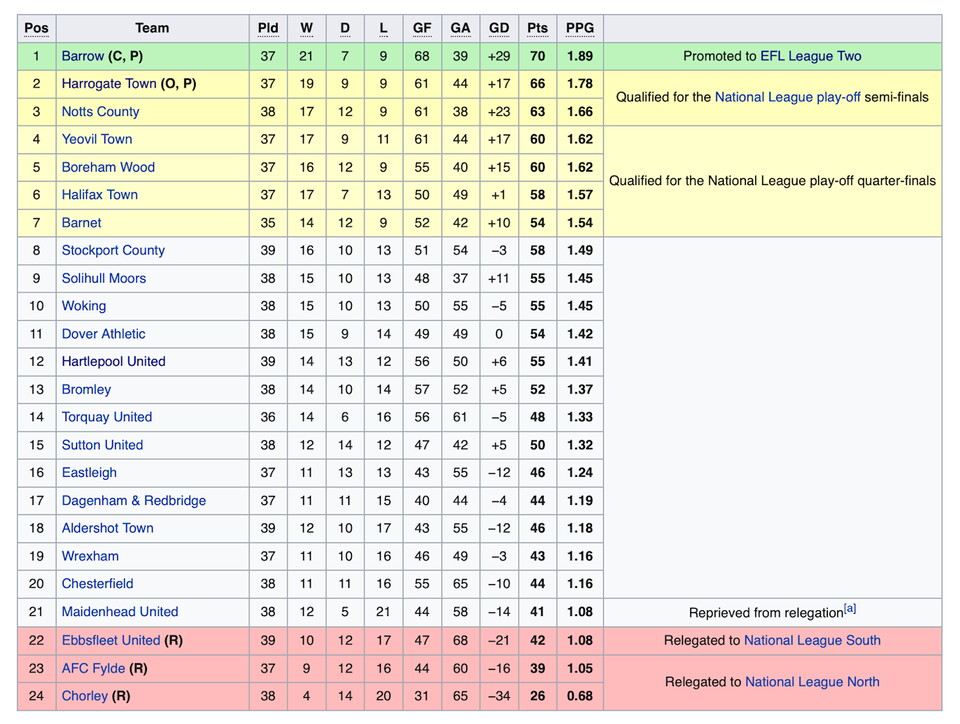Click the Harrogate Town team link
960x724 pixels.
point(109,84)
